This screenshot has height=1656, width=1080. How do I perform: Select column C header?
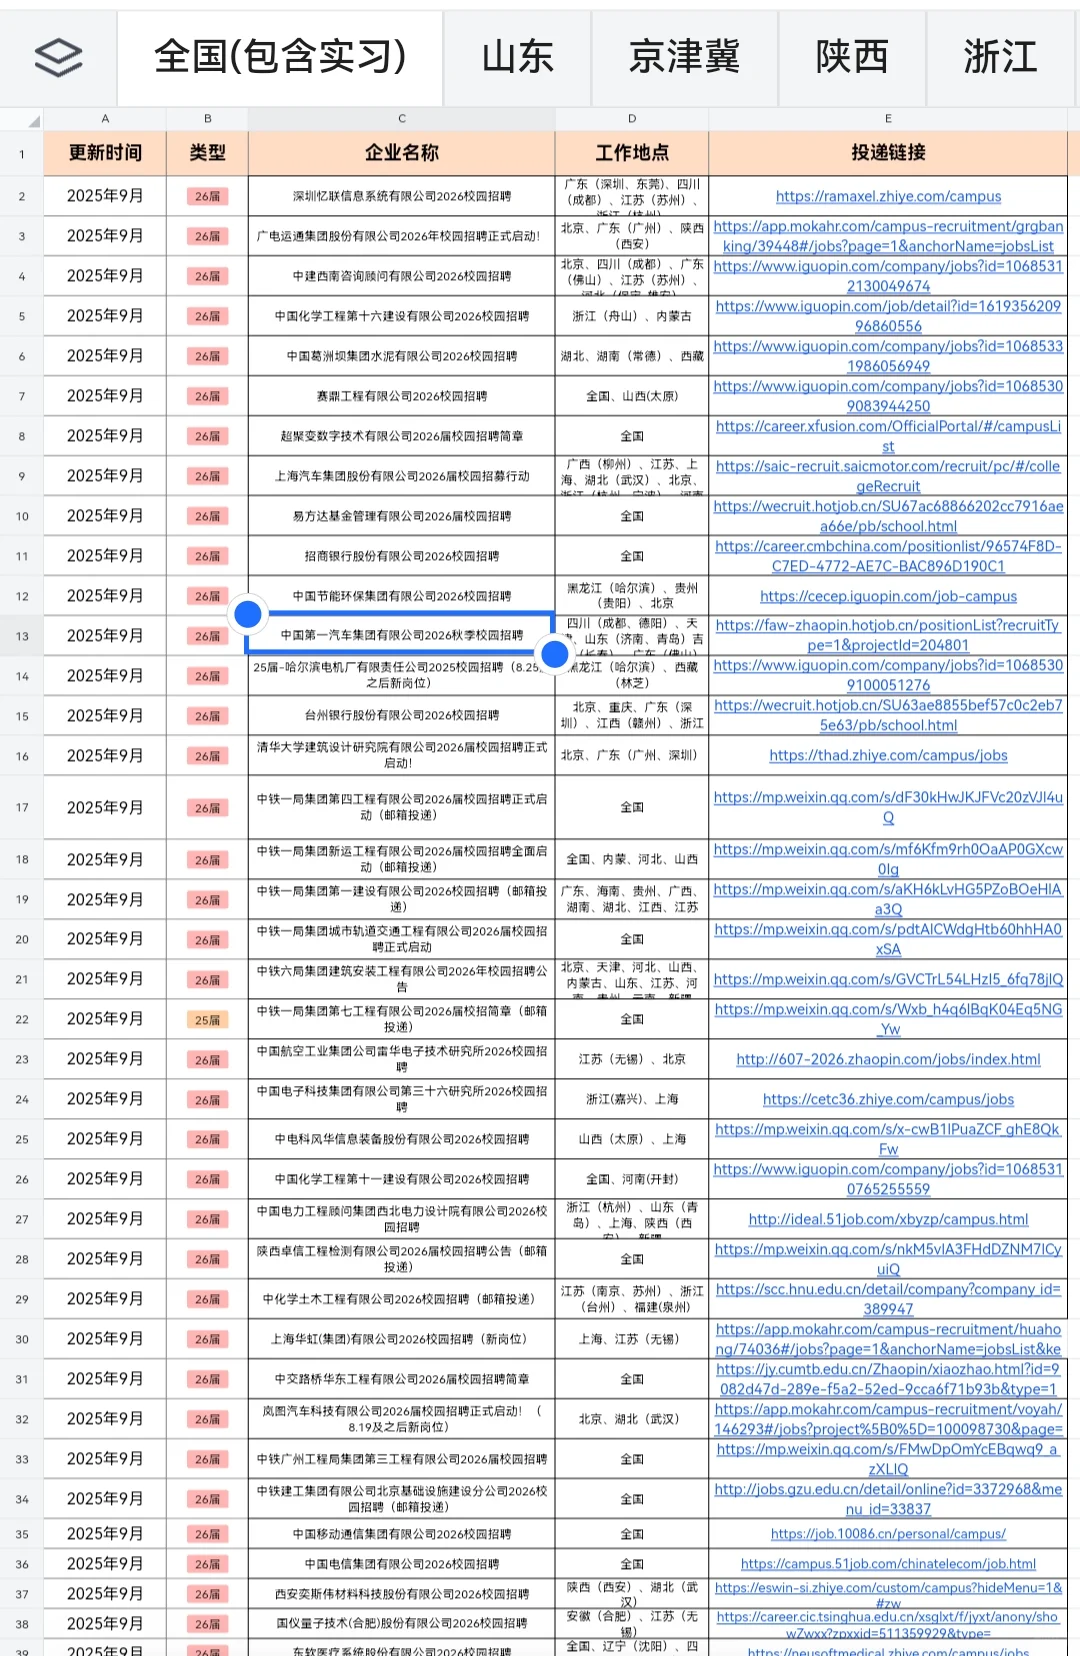[x=402, y=118]
